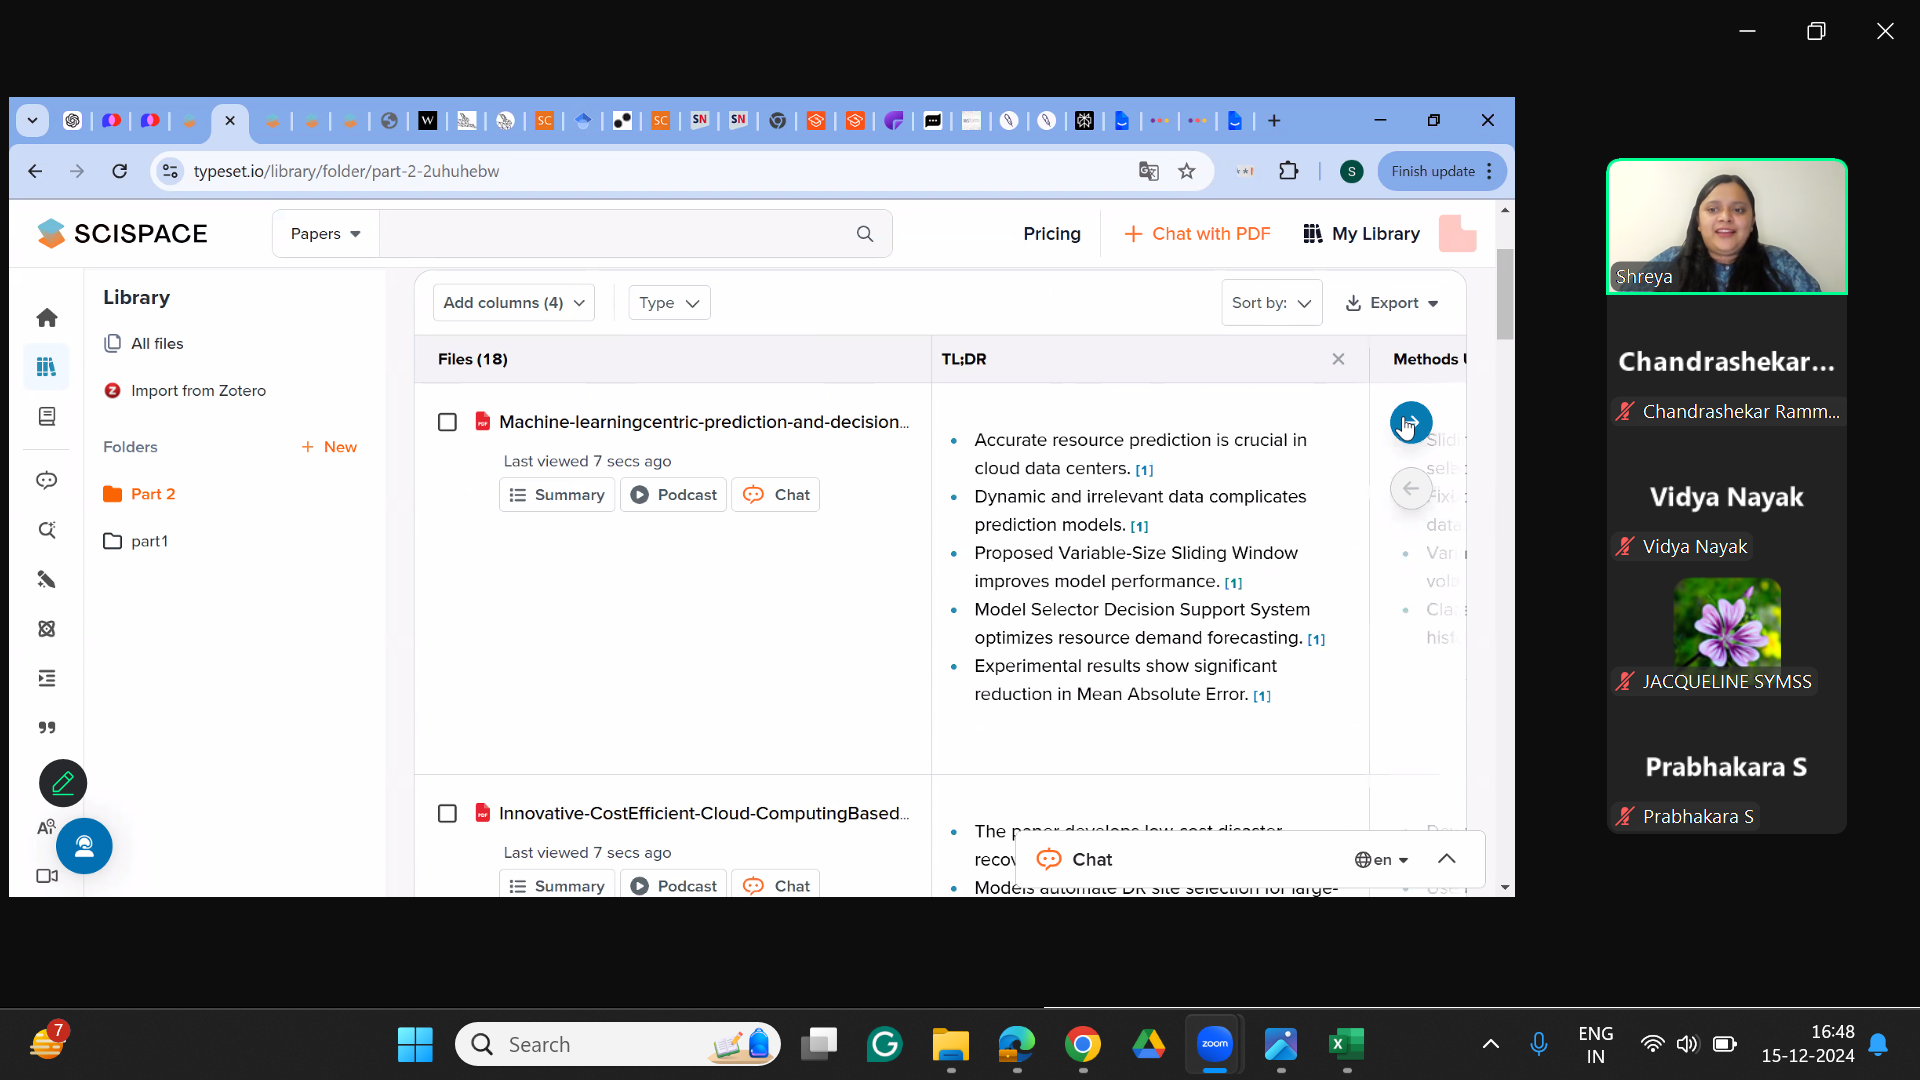Open Google Chrome from the taskbar
The image size is (1920, 1080).
(1082, 1045)
